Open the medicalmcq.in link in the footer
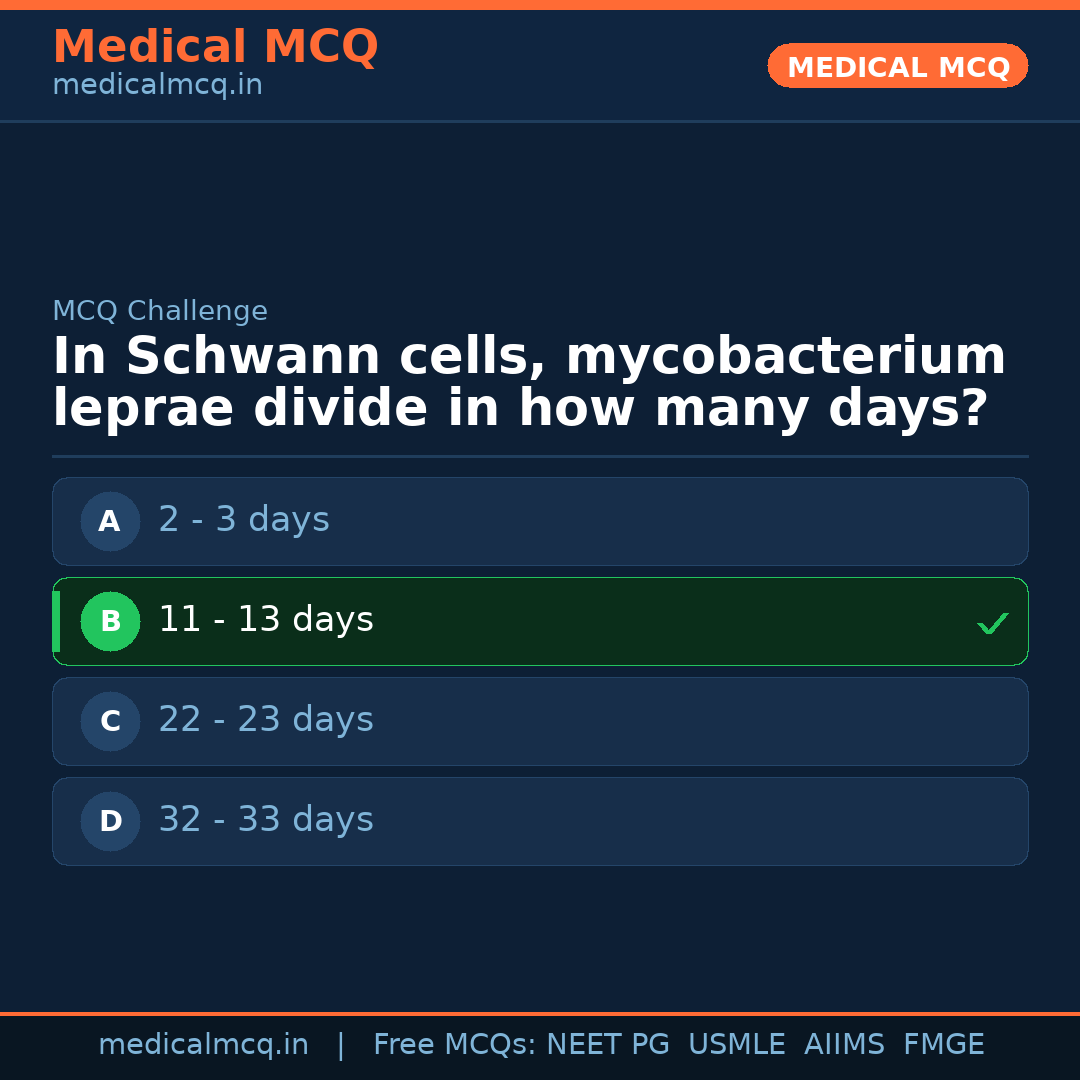 point(203,1045)
